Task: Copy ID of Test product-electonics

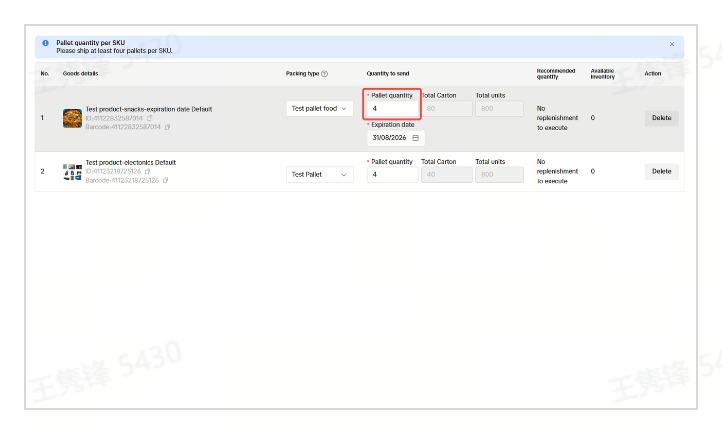Action: pyautogui.click(x=147, y=171)
